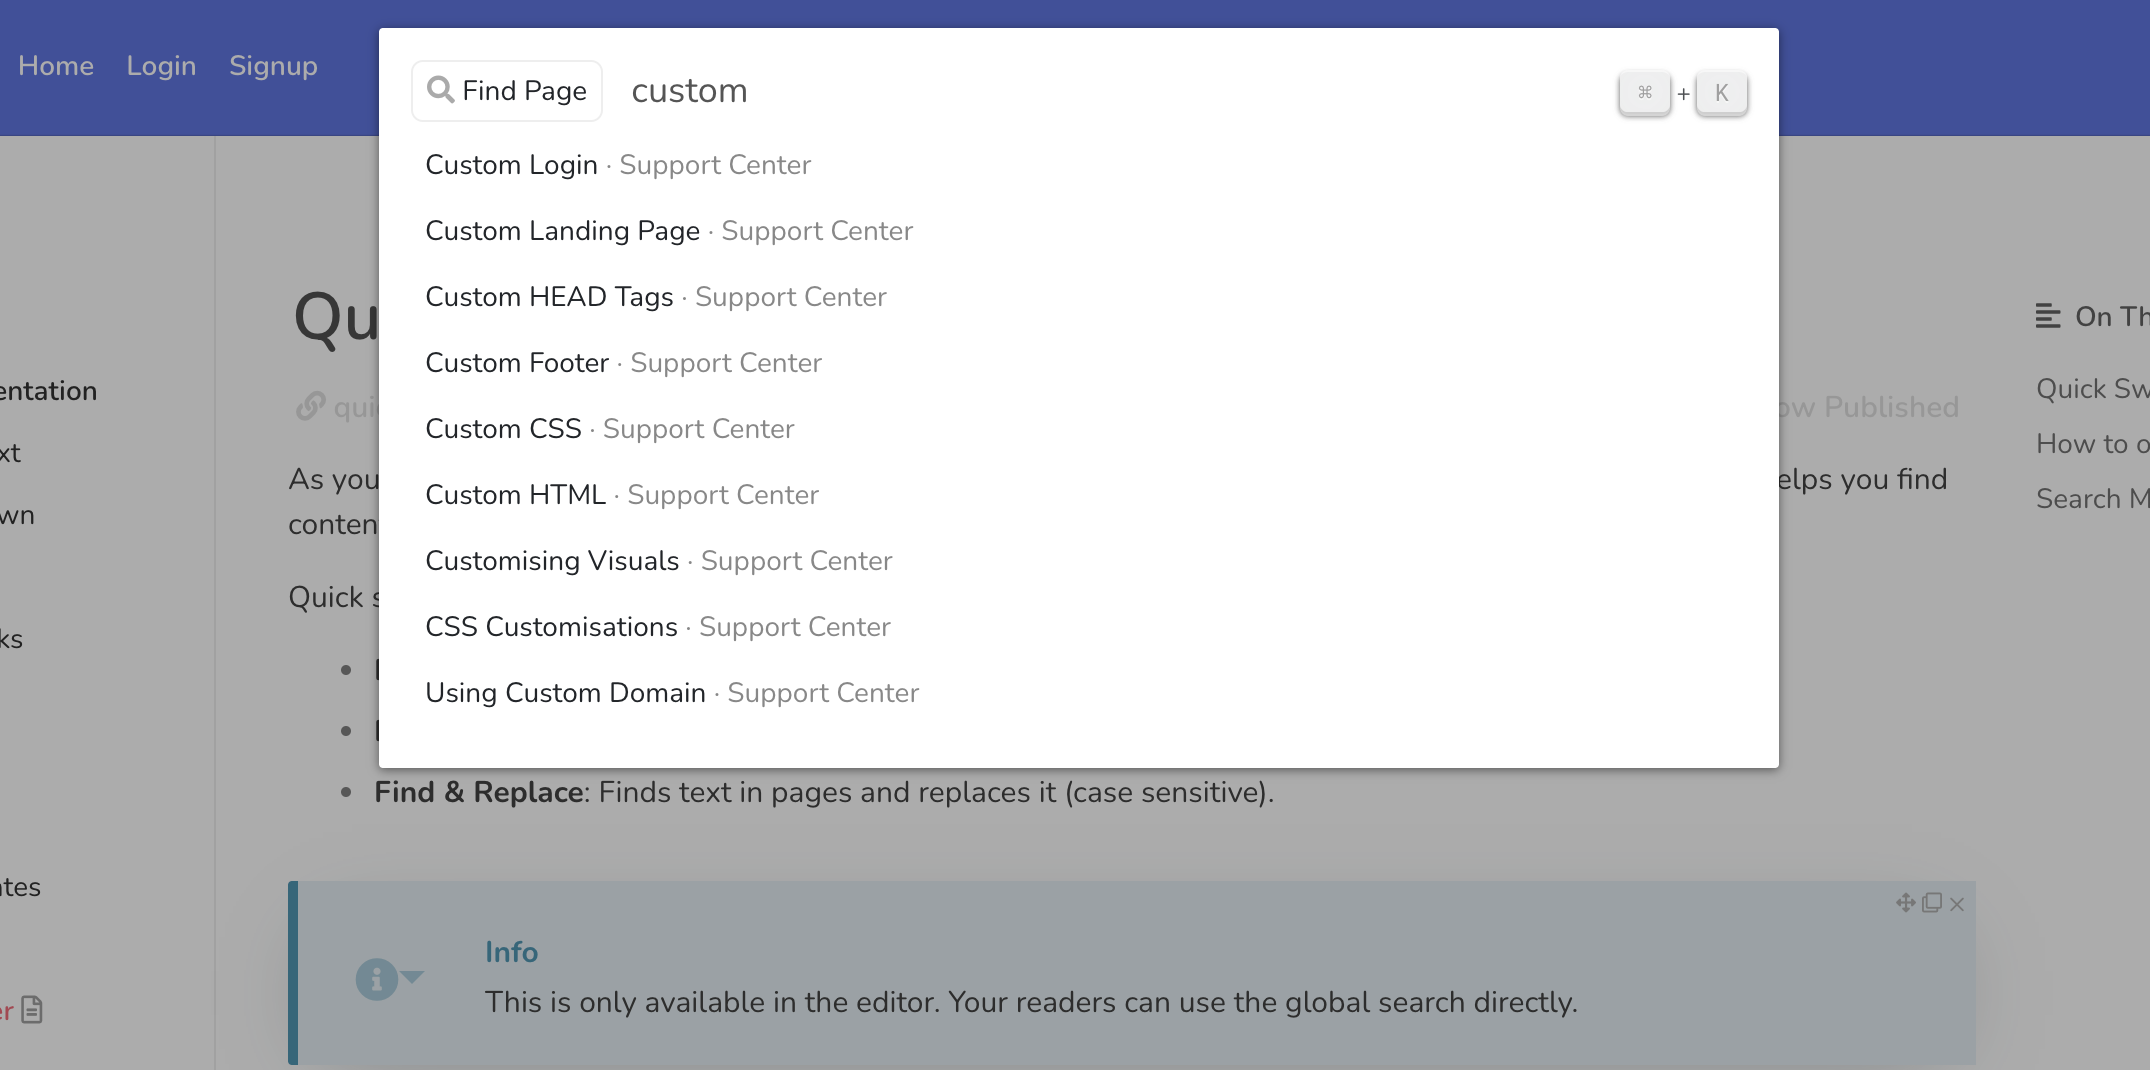Click the document icon in the left sidebar
The image size is (2150, 1070).
(x=32, y=1010)
